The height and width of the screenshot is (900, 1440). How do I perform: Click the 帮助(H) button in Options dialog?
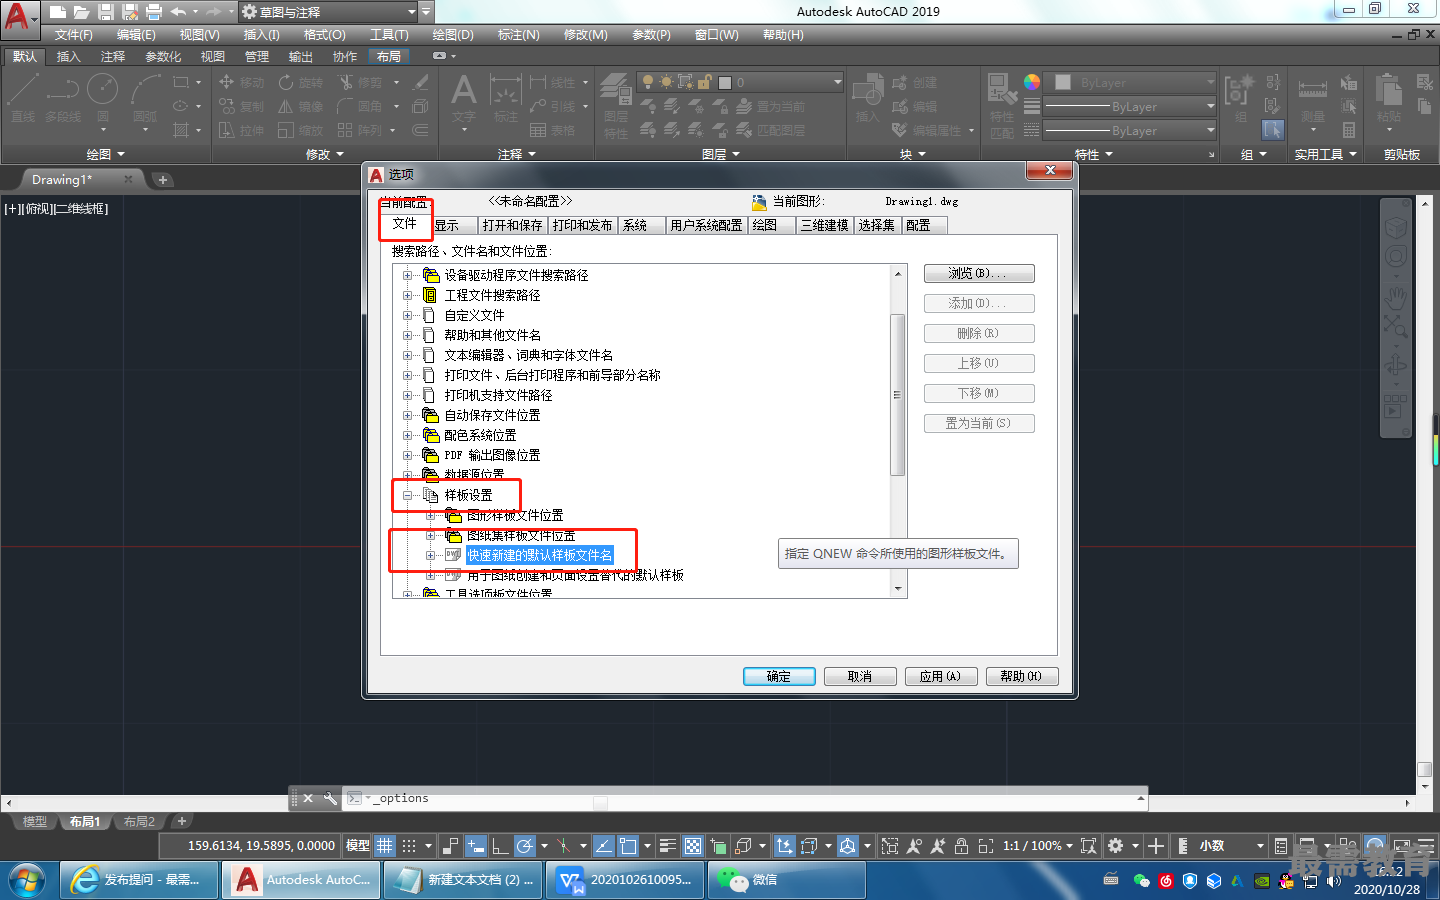[1021, 677]
